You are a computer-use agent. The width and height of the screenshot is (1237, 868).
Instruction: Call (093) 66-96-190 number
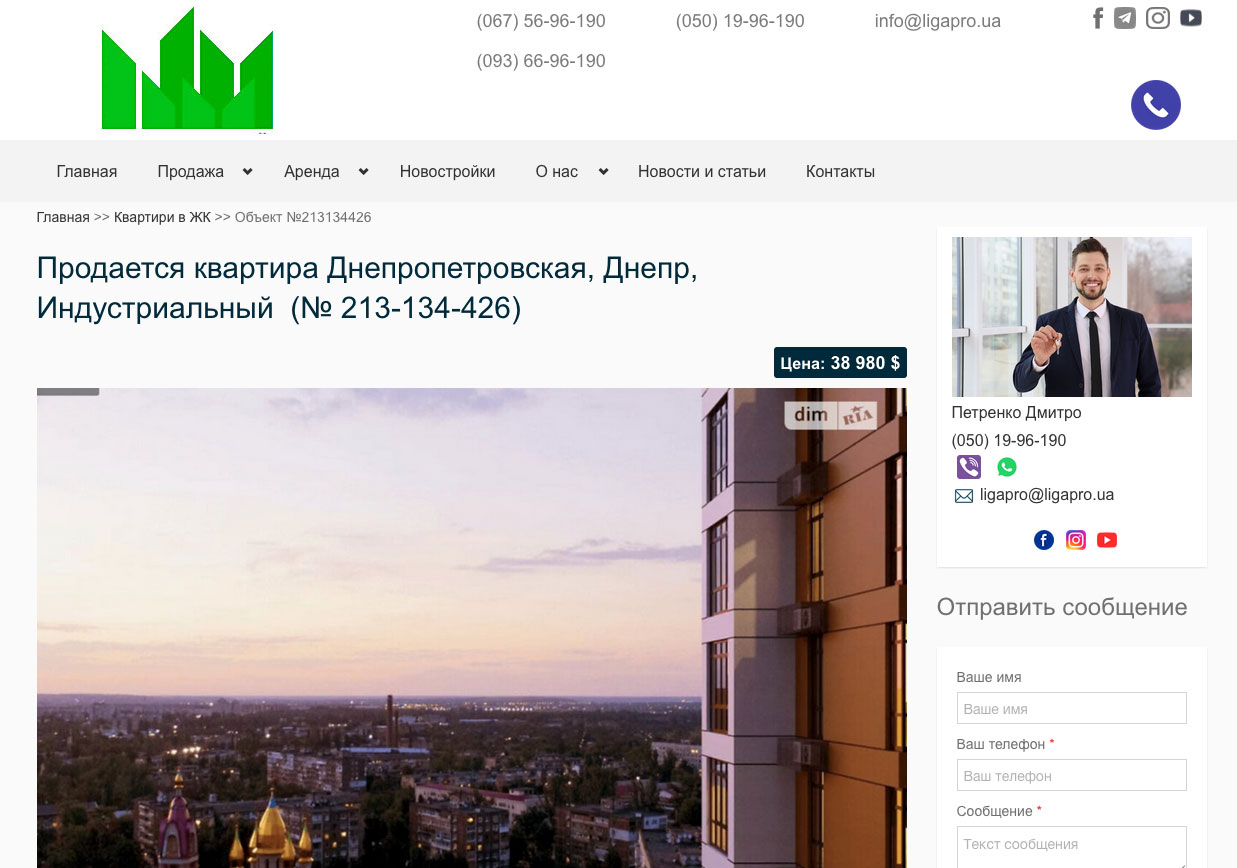541,61
